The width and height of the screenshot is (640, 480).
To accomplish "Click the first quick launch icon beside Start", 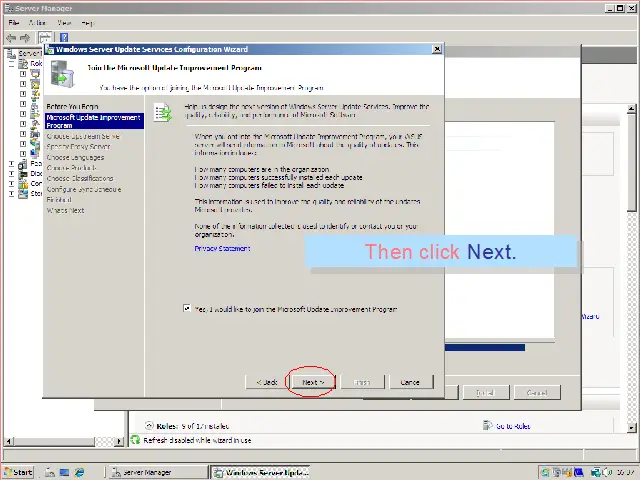I will tap(50, 472).
